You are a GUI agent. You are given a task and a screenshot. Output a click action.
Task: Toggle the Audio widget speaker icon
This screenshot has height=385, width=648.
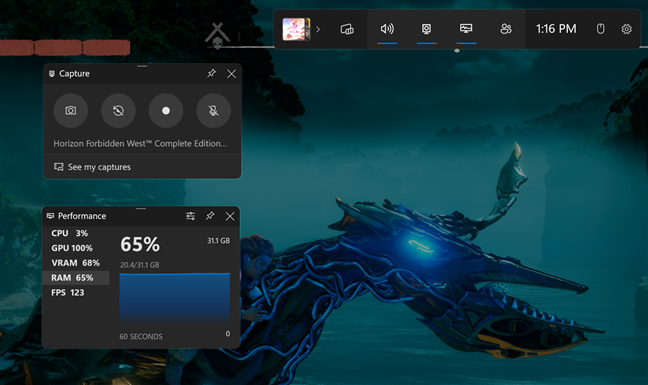tap(387, 29)
